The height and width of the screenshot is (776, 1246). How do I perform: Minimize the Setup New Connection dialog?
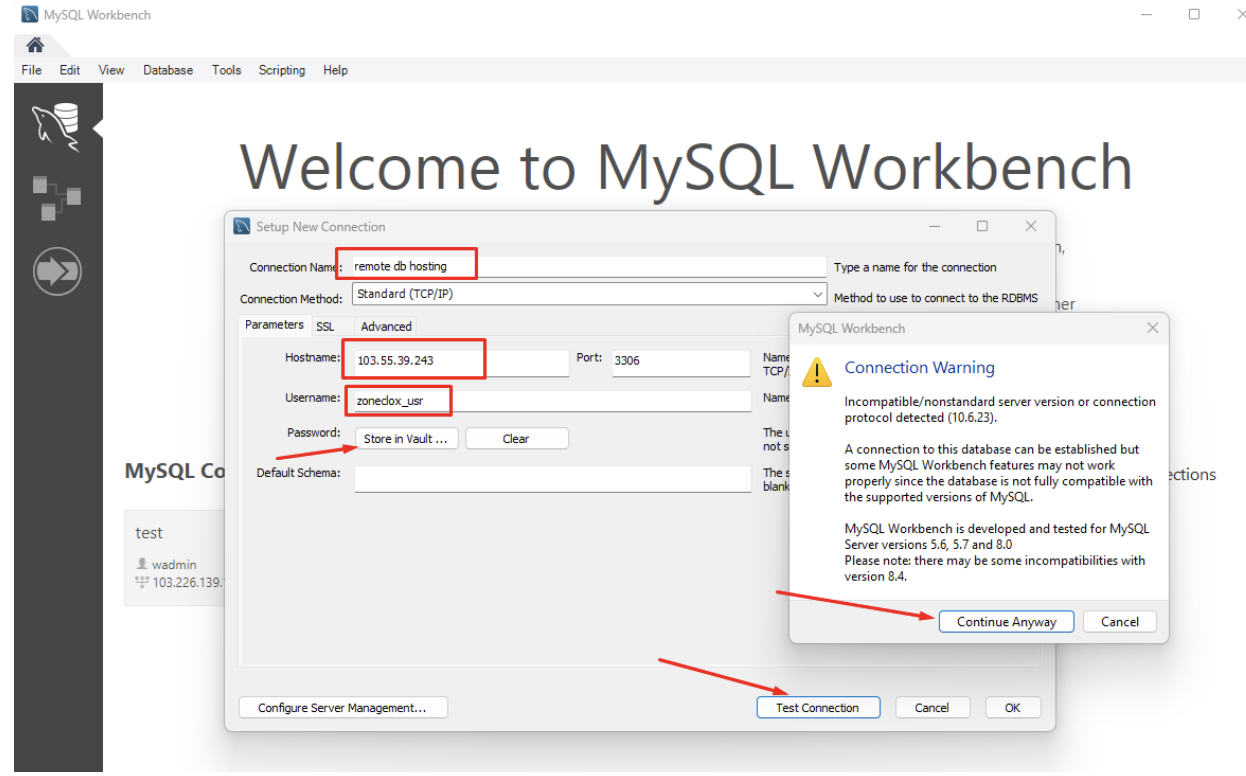point(934,227)
